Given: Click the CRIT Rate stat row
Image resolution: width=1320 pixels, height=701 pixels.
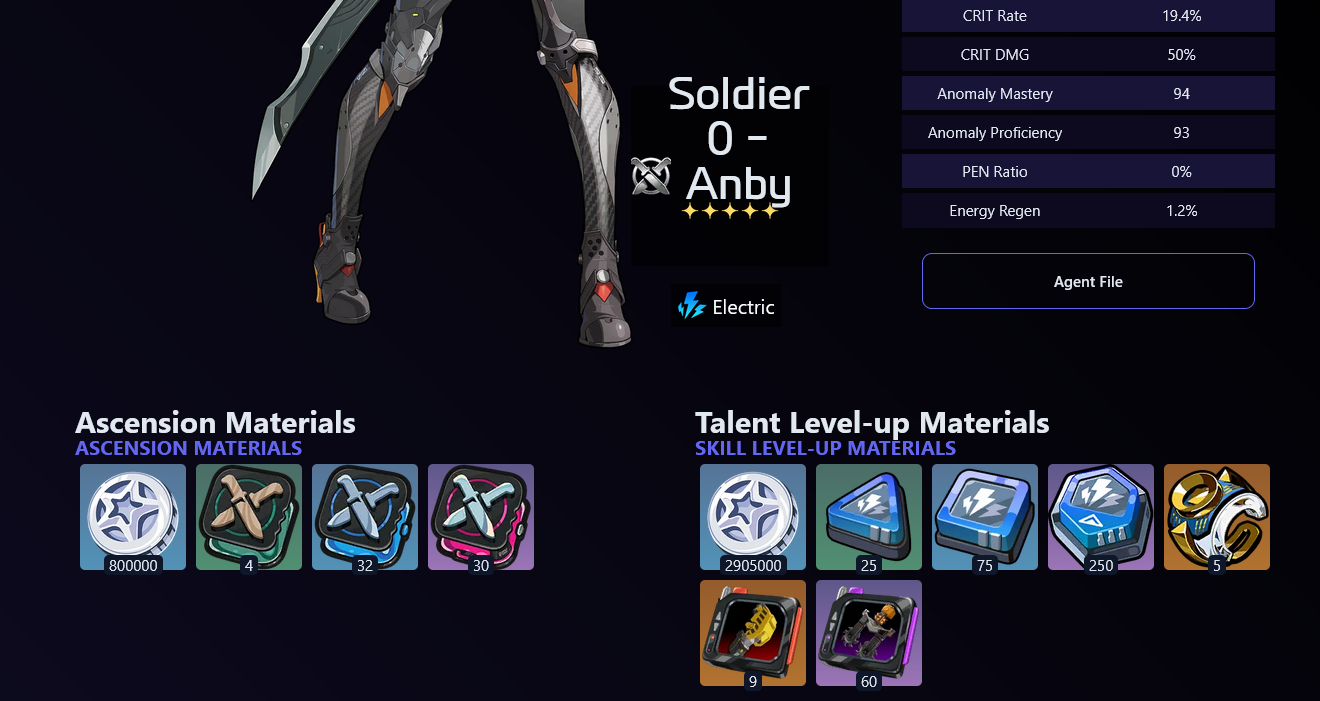Looking at the screenshot, I should 1088,16.
